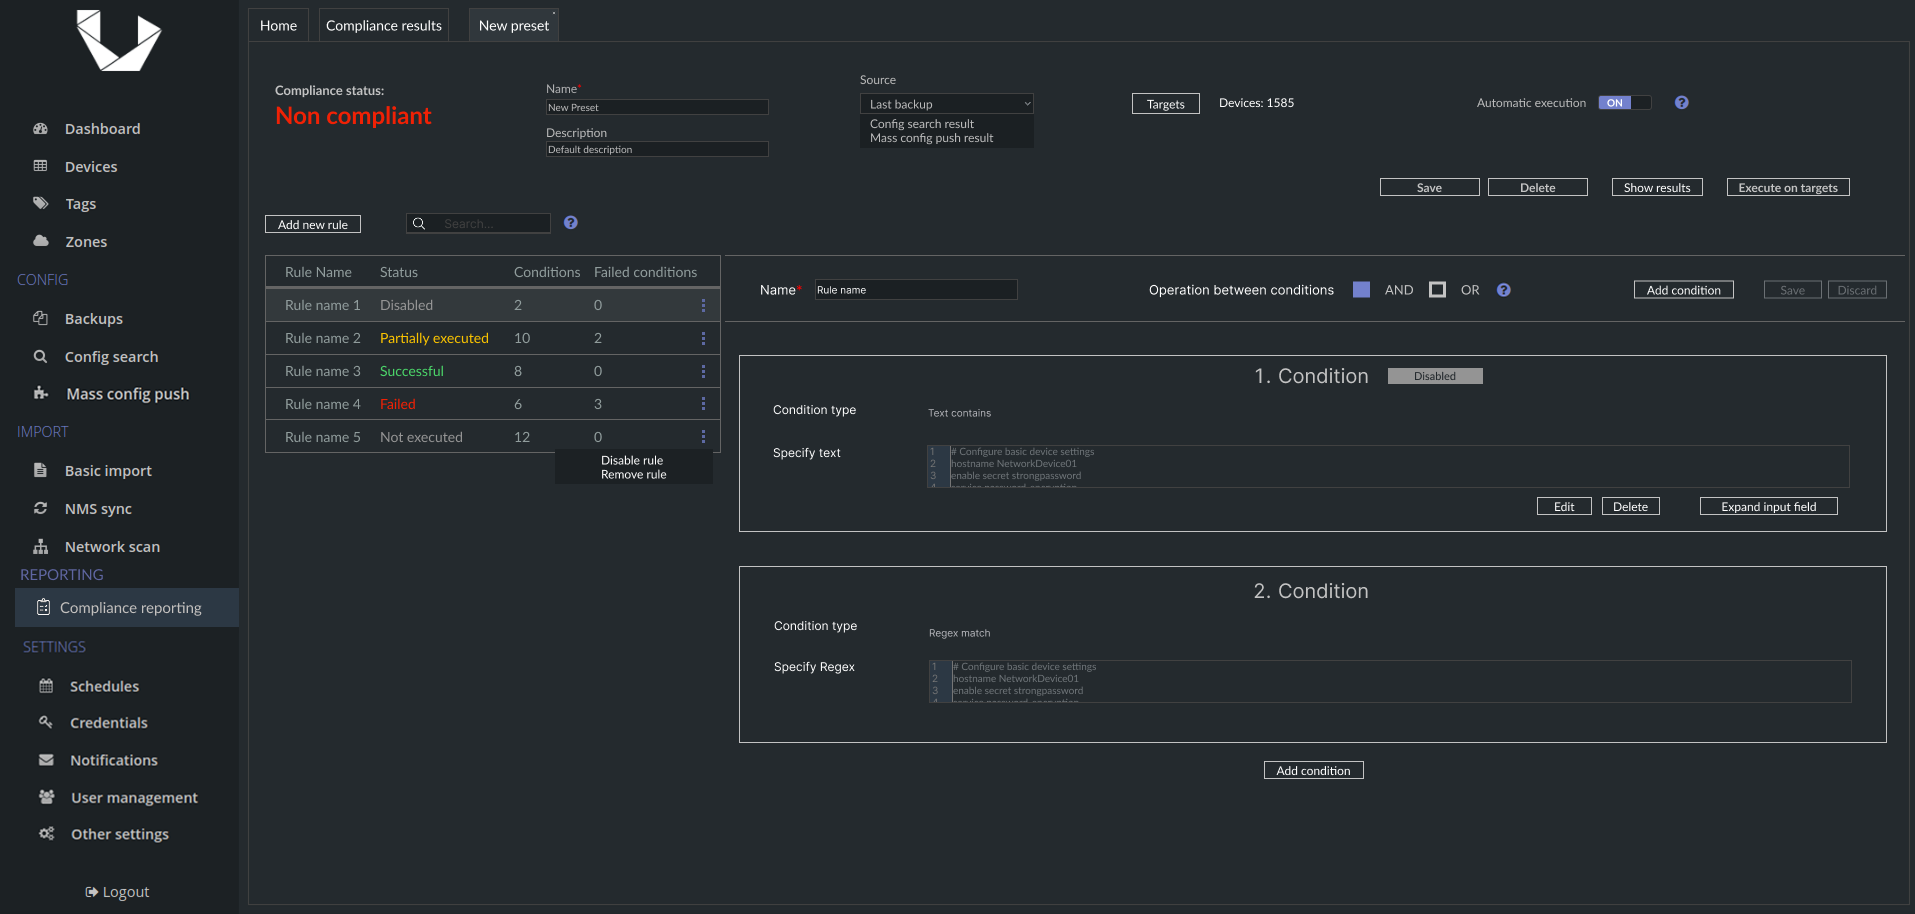Screen dimensions: 1915x914
Task: Click the Compliance reporting clipboard icon
Action: coord(43,607)
